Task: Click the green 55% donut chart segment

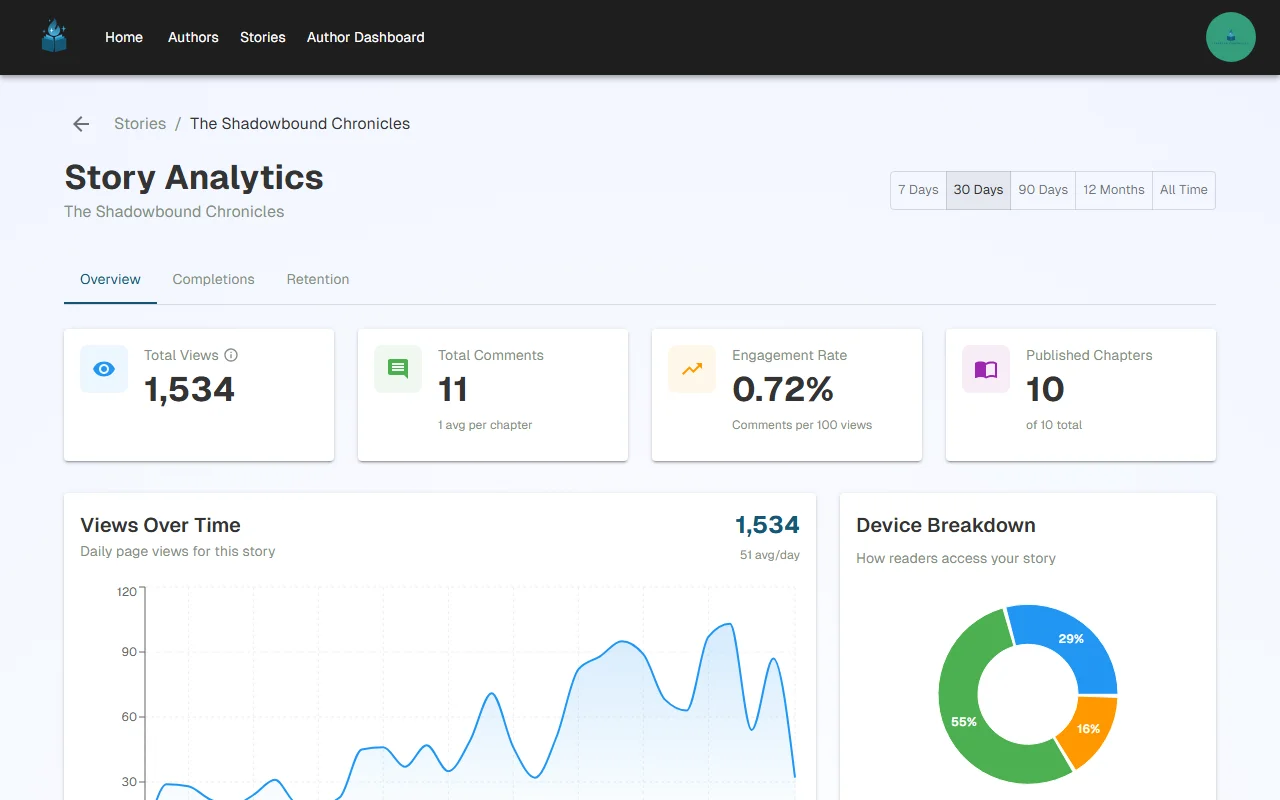Action: [x=963, y=720]
